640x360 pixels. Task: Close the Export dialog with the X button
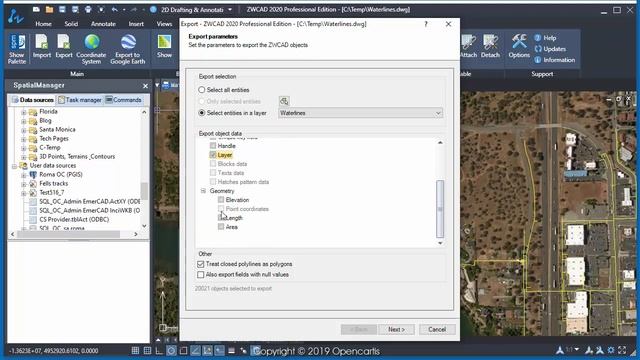click(448, 24)
